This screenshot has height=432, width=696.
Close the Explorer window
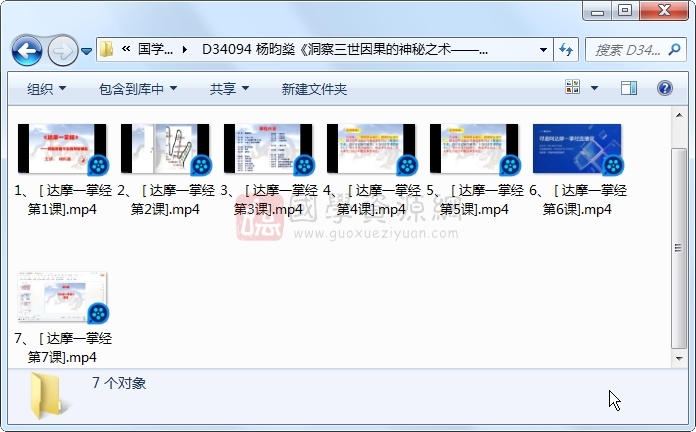pyautogui.click(x=664, y=11)
